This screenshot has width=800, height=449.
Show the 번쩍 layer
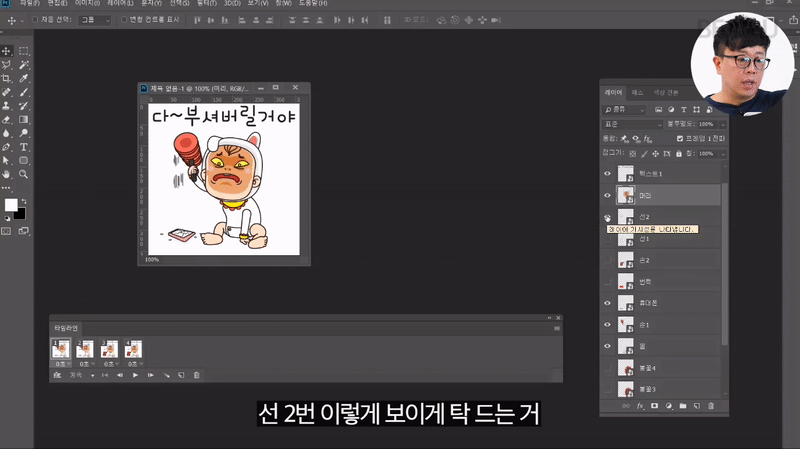[x=607, y=281]
